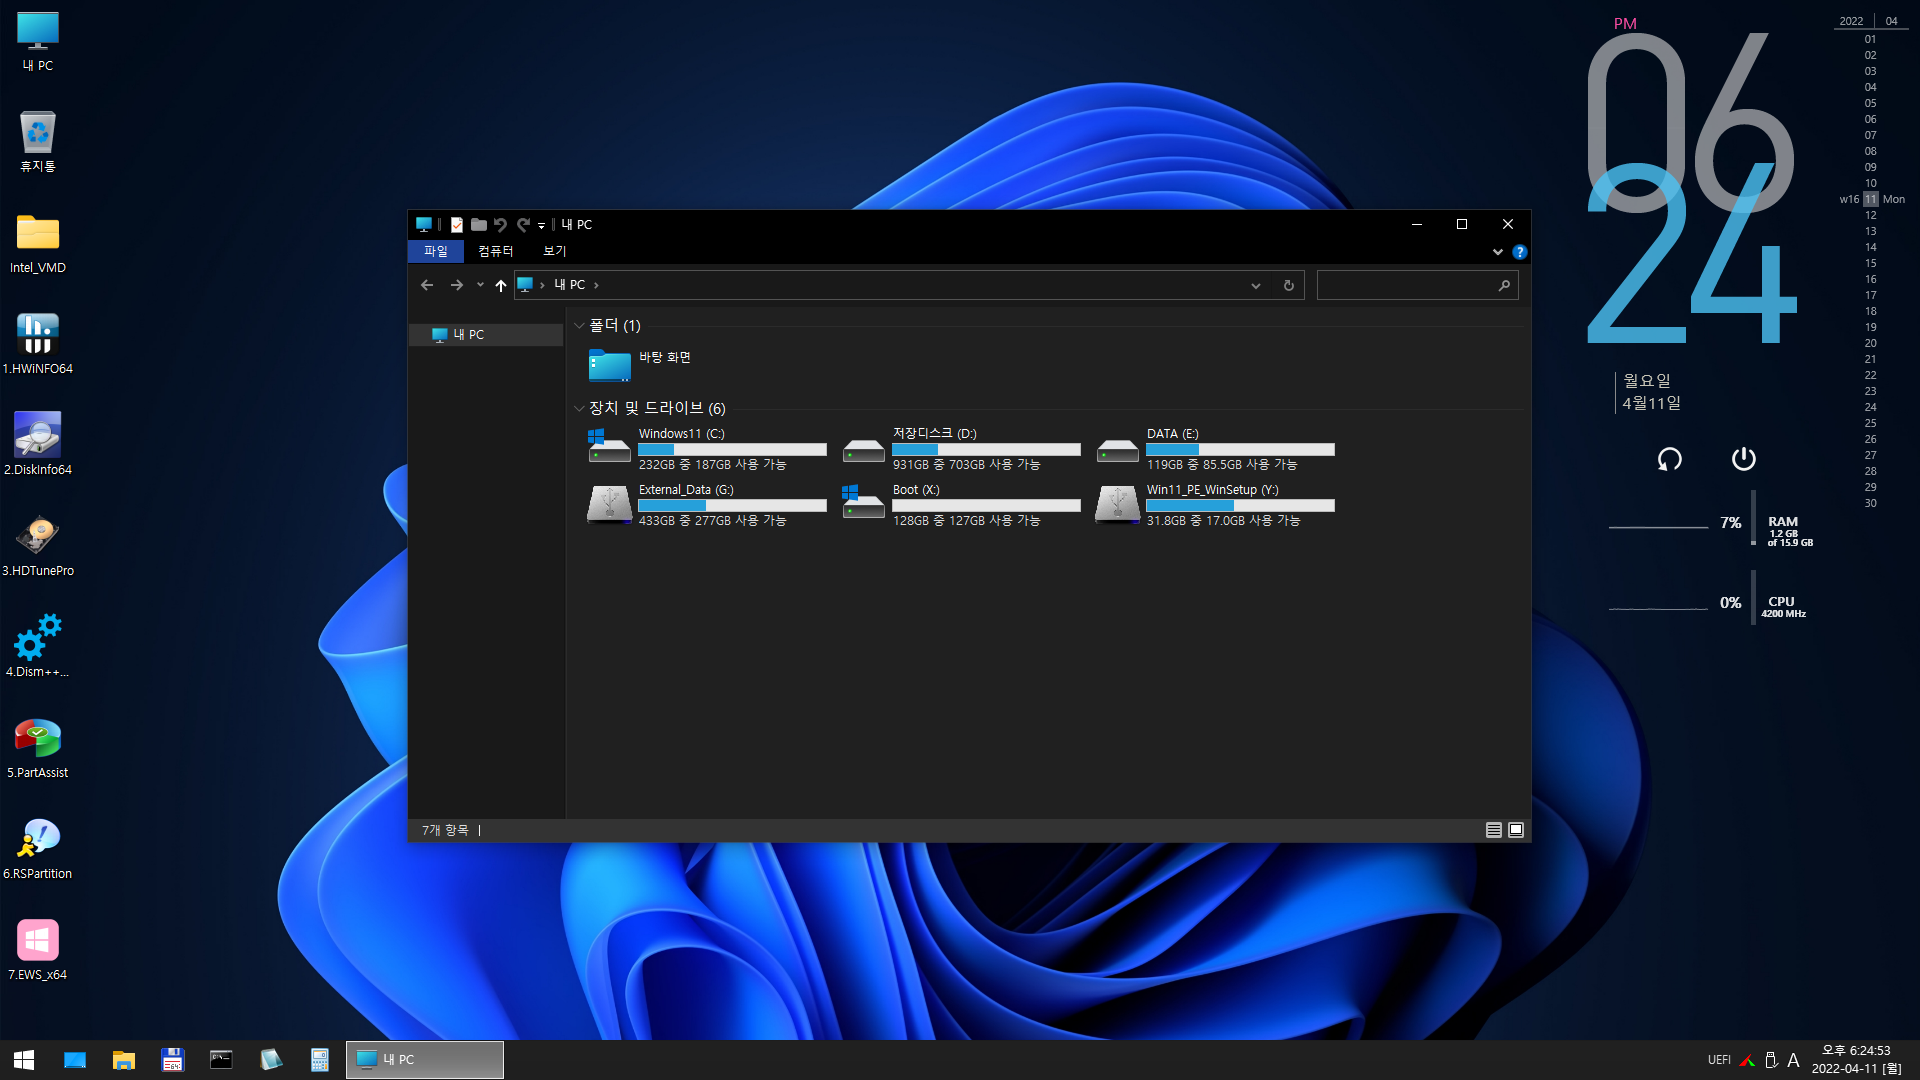Go back in Explorer navigation
The width and height of the screenshot is (1920, 1080).
tap(427, 285)
